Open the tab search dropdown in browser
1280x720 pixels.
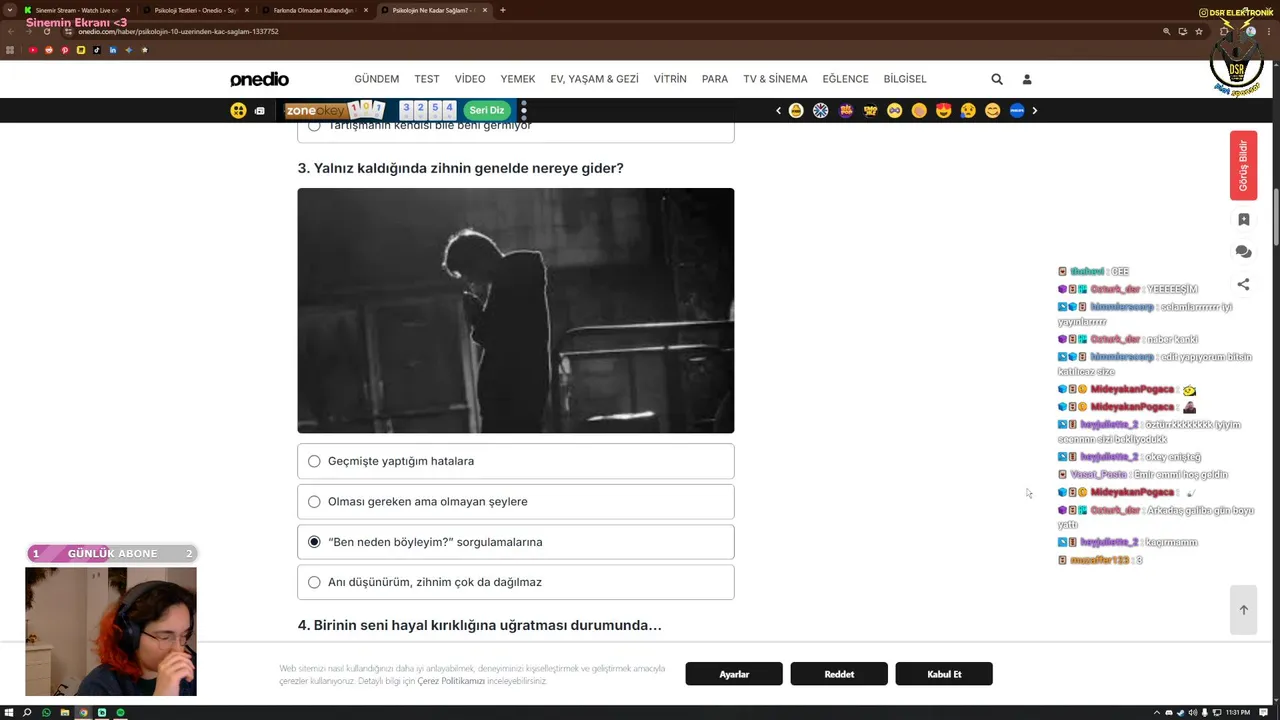10,10
